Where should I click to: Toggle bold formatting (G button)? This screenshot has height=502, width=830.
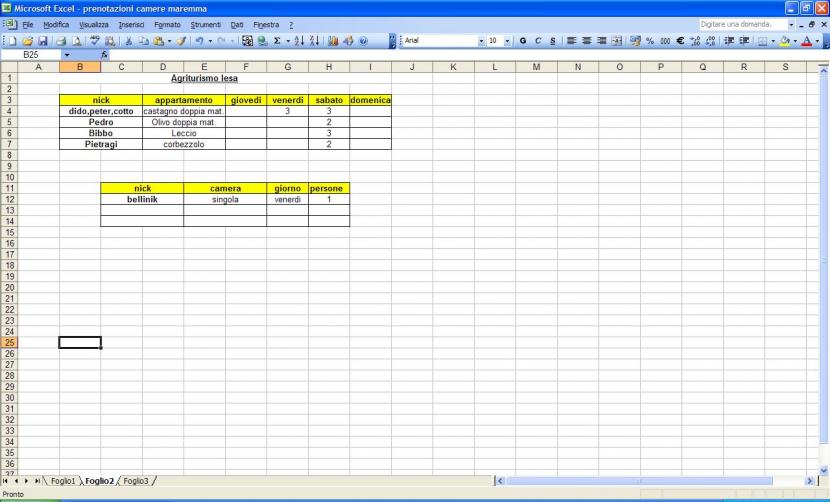click(x=523, y=41)
